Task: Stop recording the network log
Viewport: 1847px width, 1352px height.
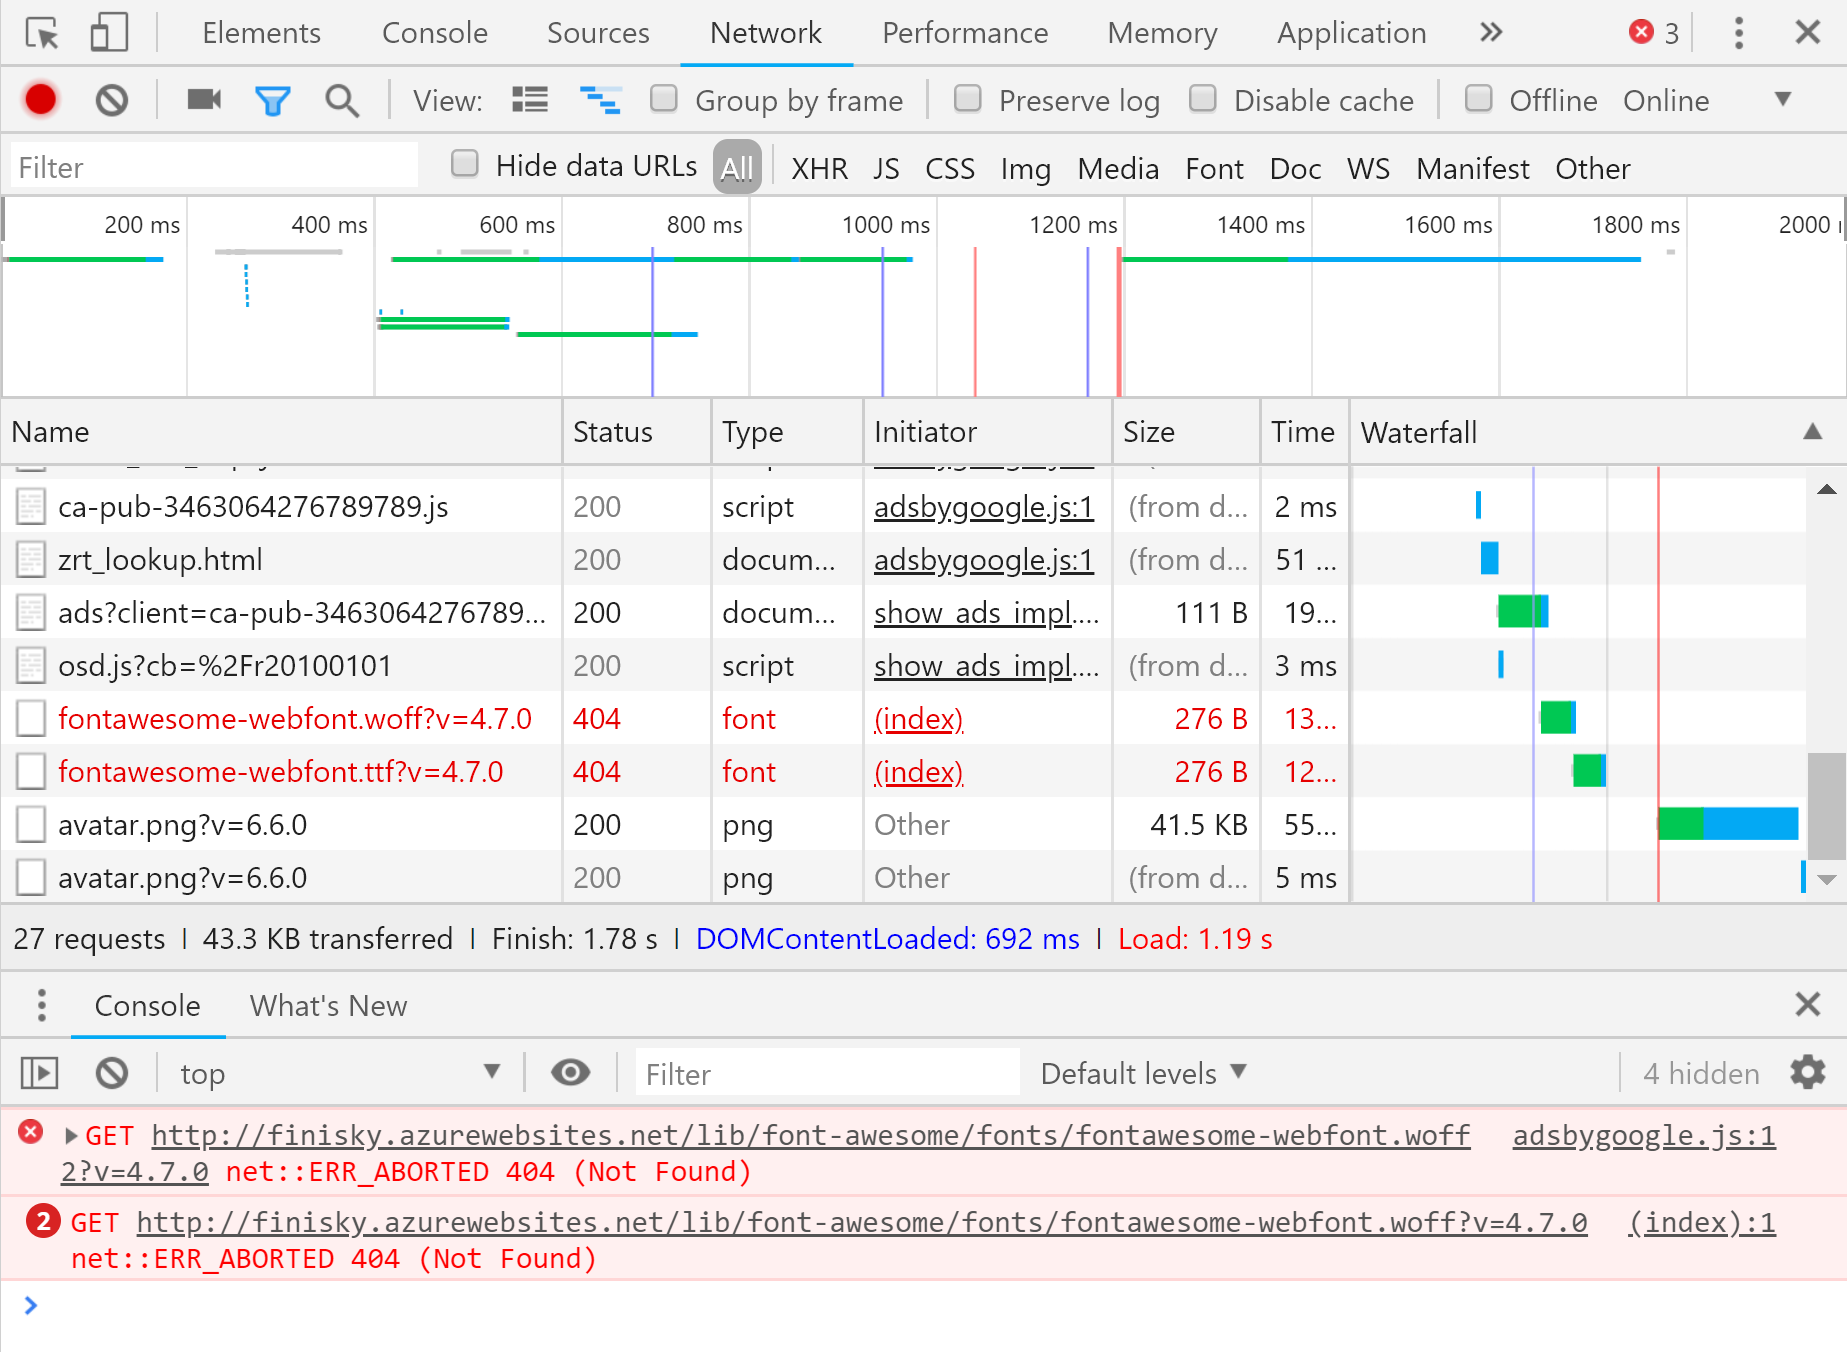Action: coord(41,100)
